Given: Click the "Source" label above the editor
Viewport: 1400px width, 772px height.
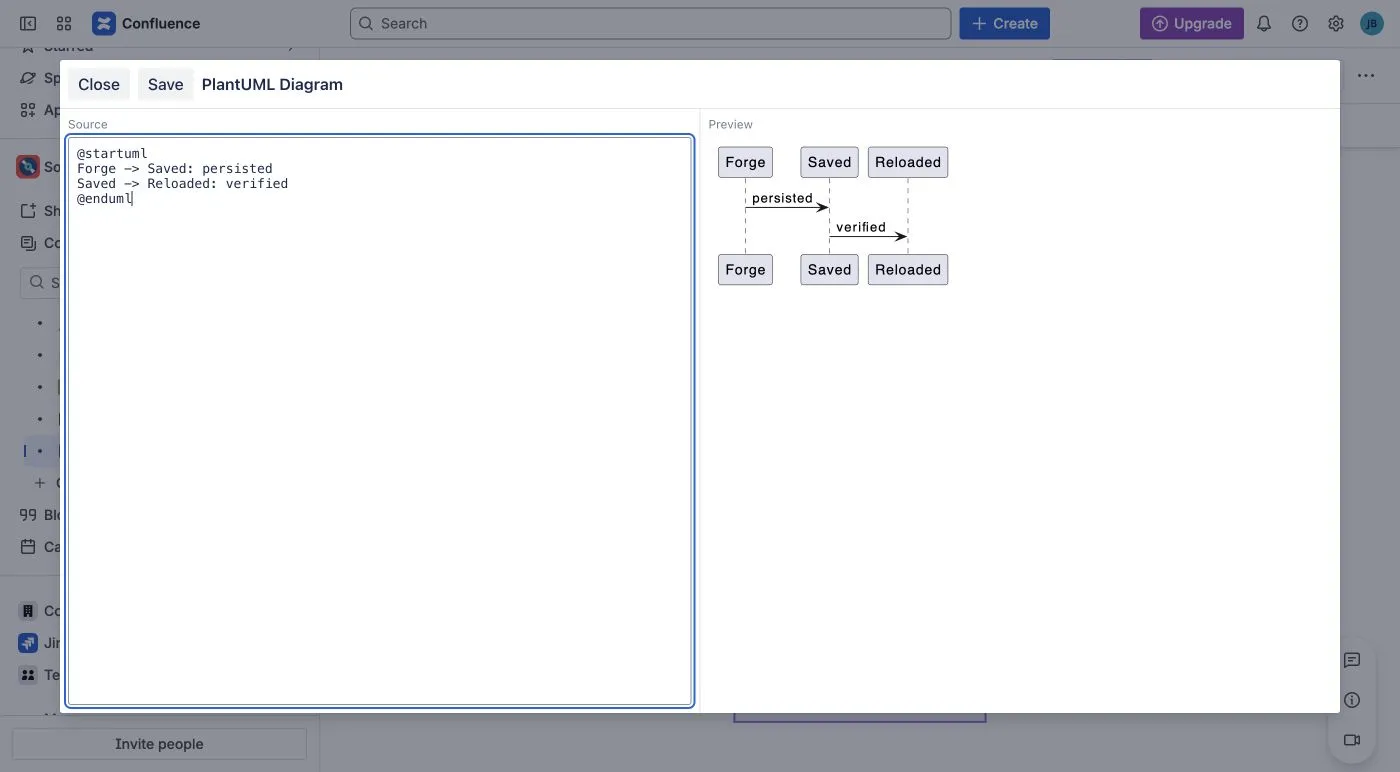Looking at the screenshot, I should click(88, 124).
